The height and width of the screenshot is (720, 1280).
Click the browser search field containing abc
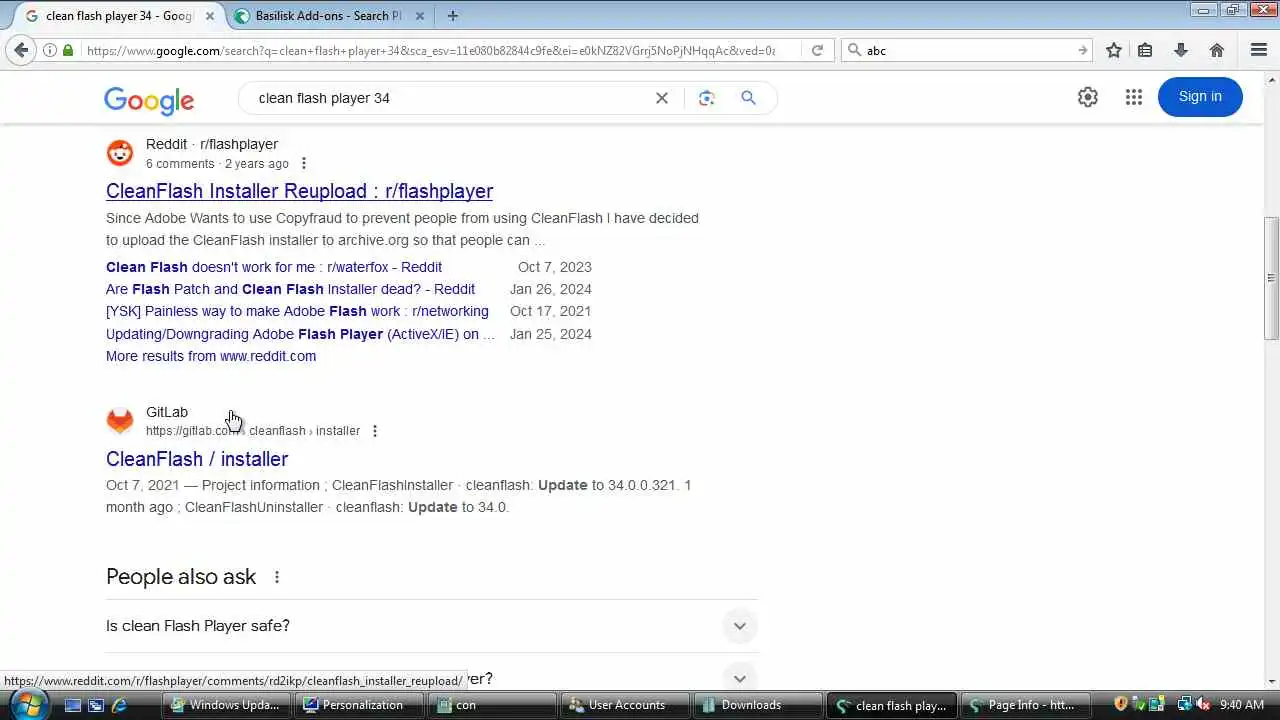(966, 50)
